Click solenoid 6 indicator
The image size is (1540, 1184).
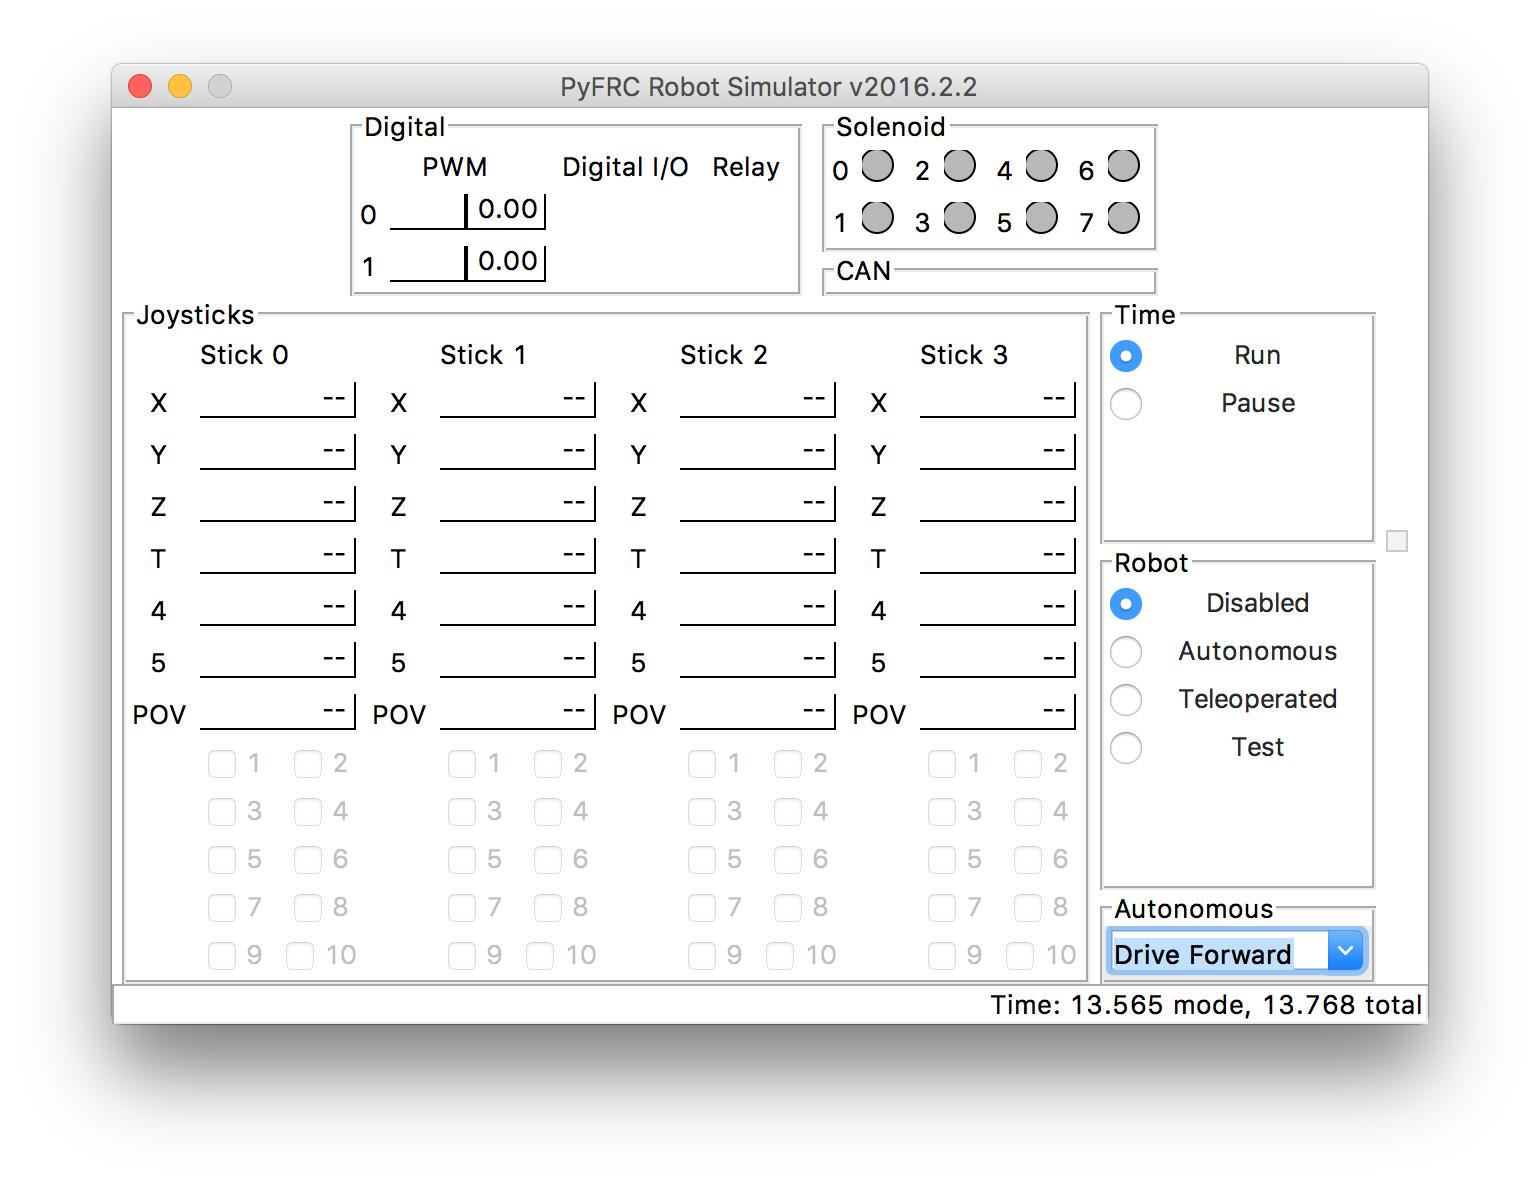1123,166
